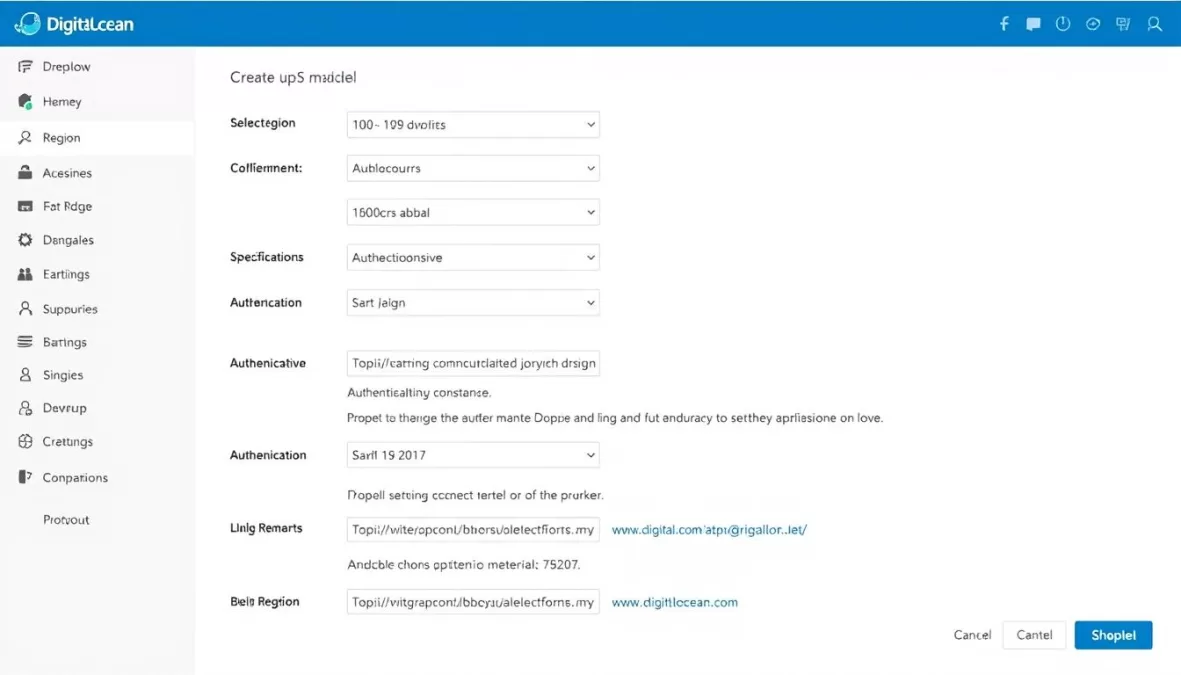Open the Authenication dropdown showing Sarll 19 2017

pos(472,455)
